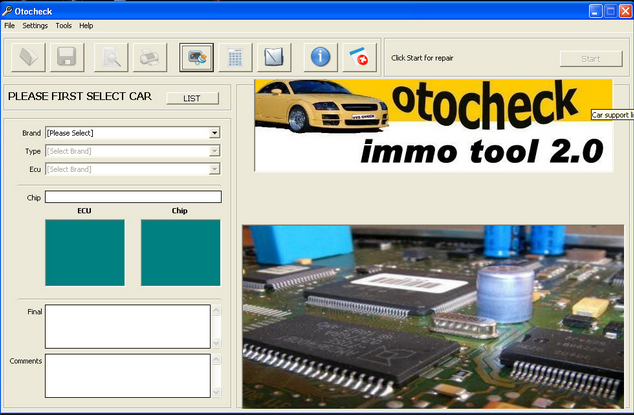This screenshot has height=415, width=634.
Task: Click the circuit board photo
Action: tap(433, 317)
